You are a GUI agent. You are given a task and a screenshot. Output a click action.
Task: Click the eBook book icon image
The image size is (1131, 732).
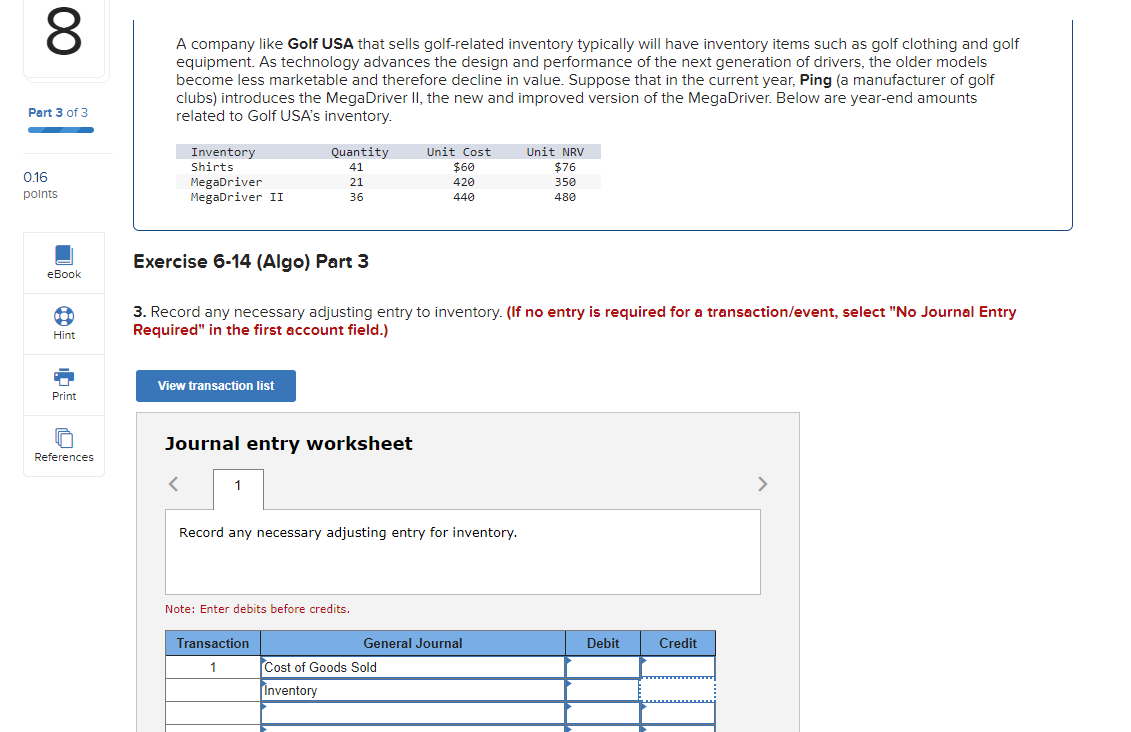[63, 255]
